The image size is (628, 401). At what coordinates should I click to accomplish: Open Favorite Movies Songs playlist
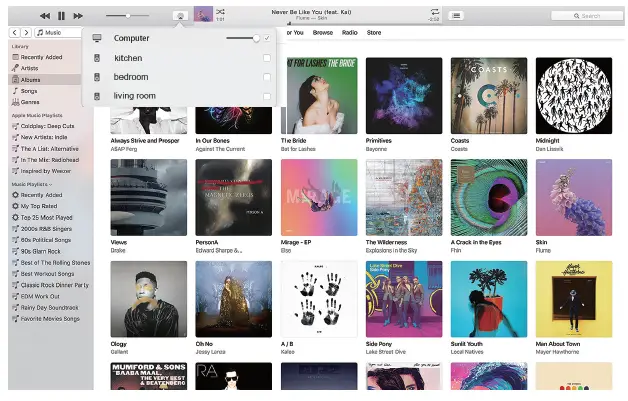point(50,319)
